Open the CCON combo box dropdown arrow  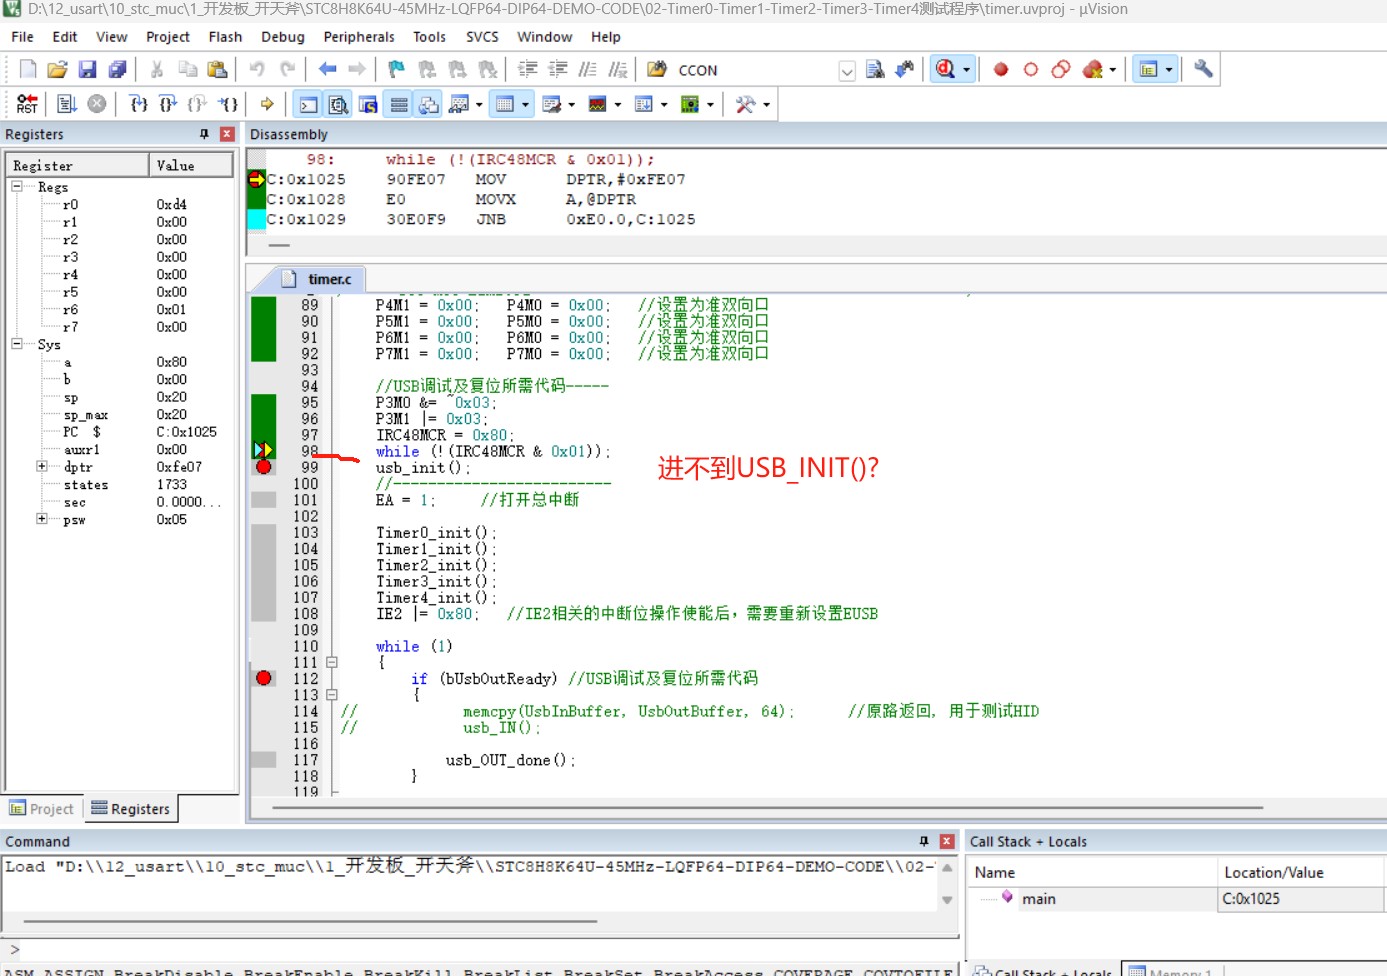(847, 70)
